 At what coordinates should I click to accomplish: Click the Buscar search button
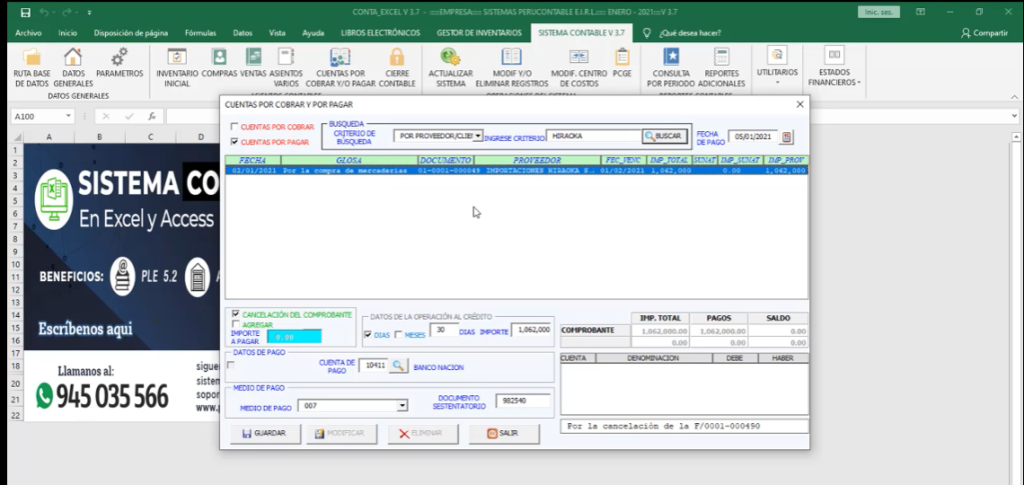[x=663, y=136]
